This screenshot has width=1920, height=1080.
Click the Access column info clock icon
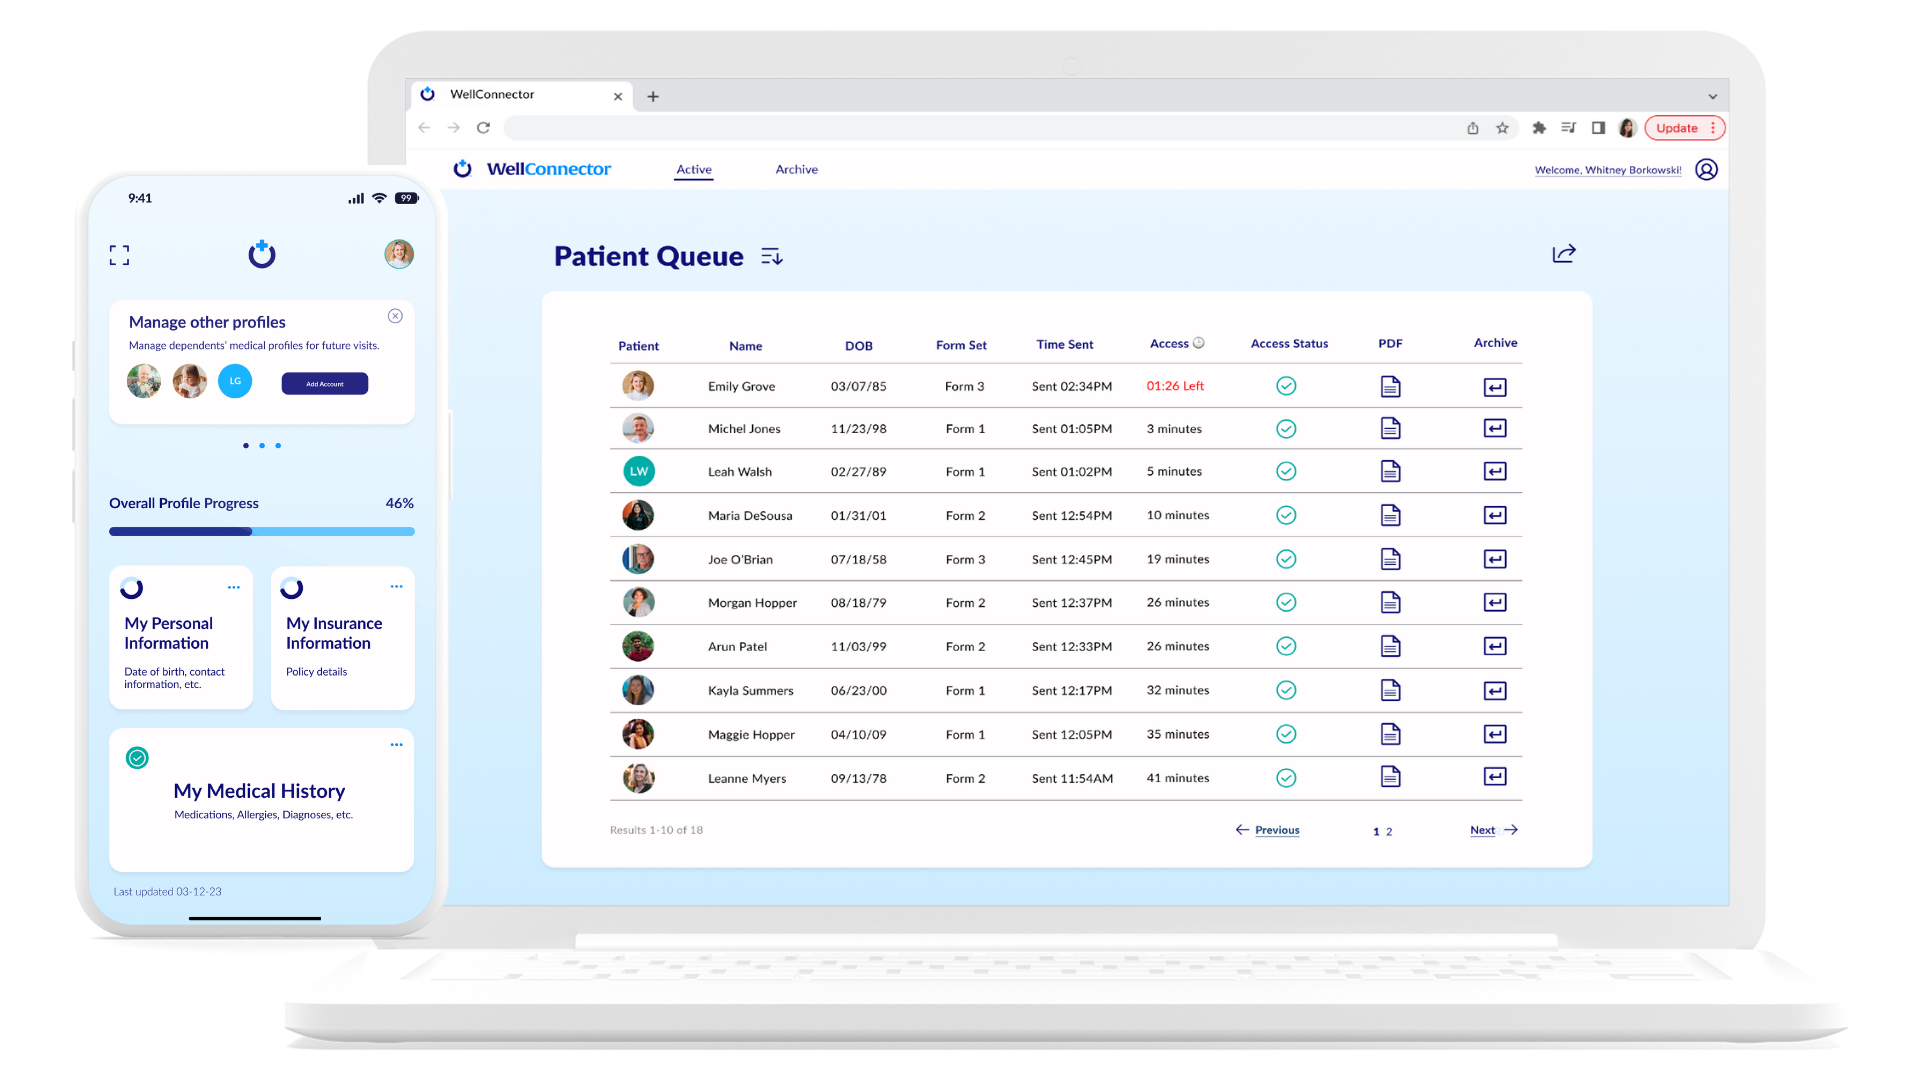(1199, 343)
